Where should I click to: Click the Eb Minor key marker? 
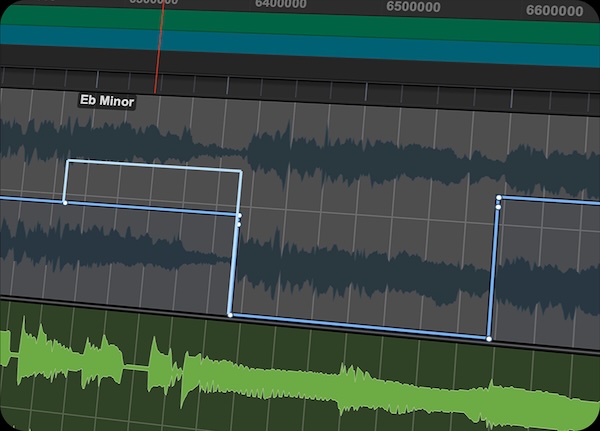coord(106,100)
